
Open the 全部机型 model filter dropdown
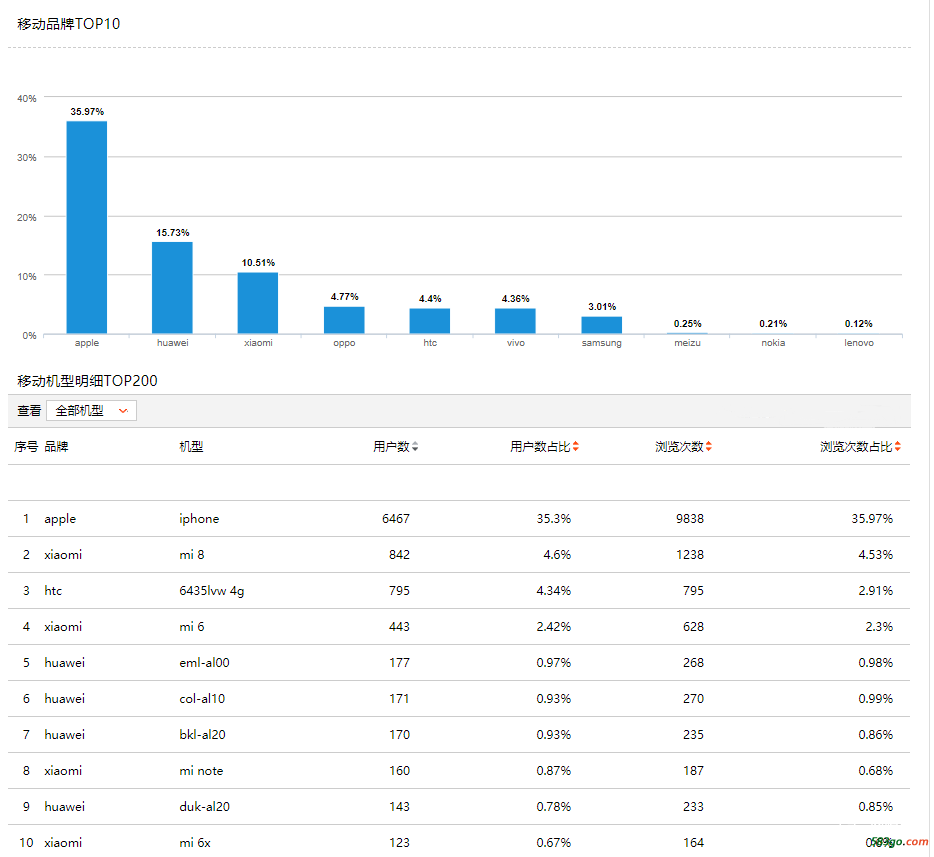pyautogui.click(x=91, y=410)
